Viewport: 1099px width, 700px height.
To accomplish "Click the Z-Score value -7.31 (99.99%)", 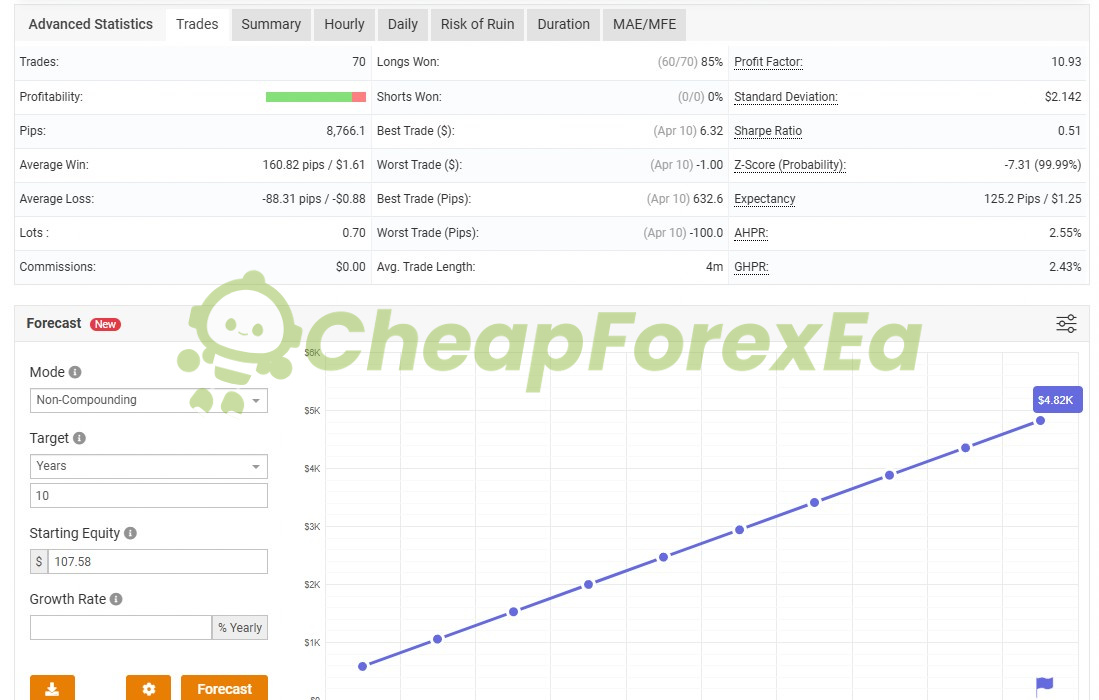I will [1043, 165].
